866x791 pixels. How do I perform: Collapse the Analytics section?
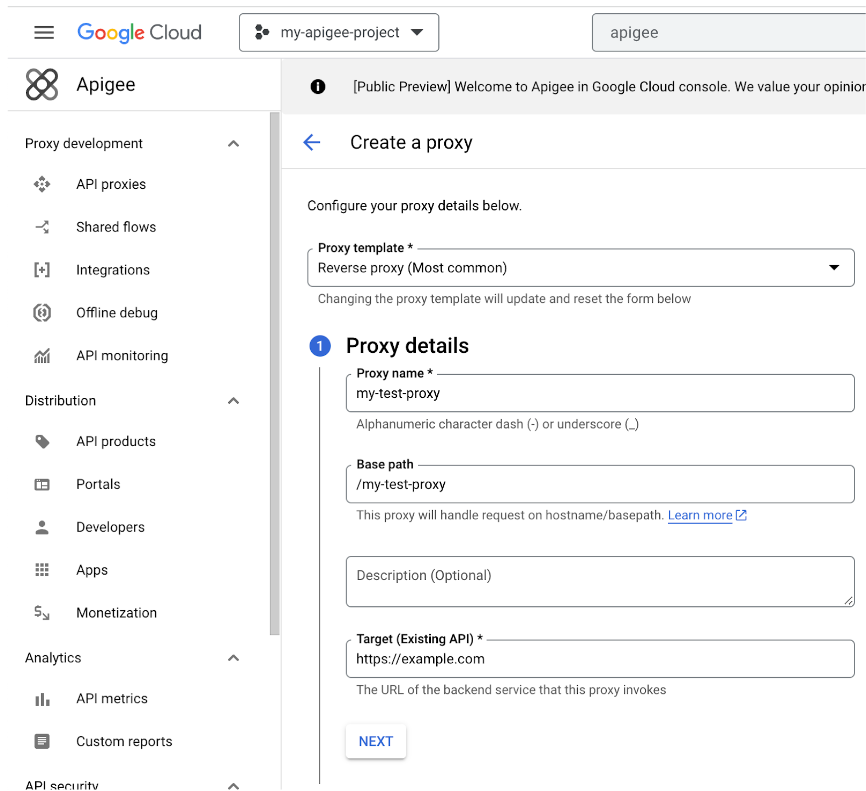[233, 658]
